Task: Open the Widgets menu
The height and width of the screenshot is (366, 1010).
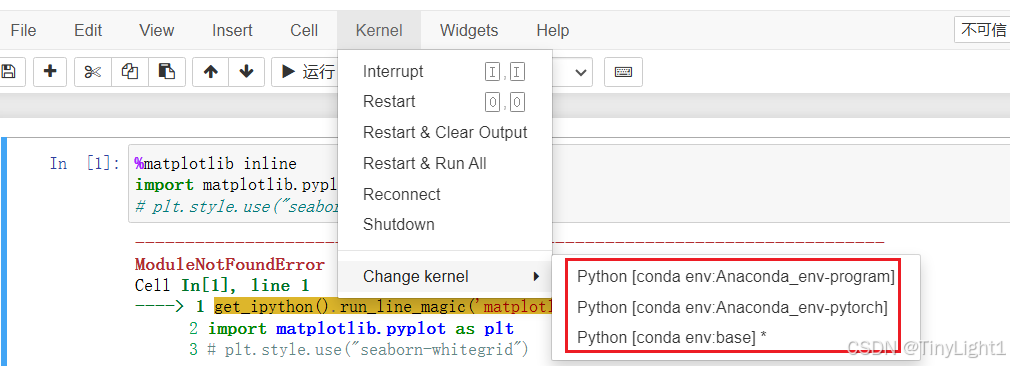Action: pyautogui.click(x=469, y=30)
